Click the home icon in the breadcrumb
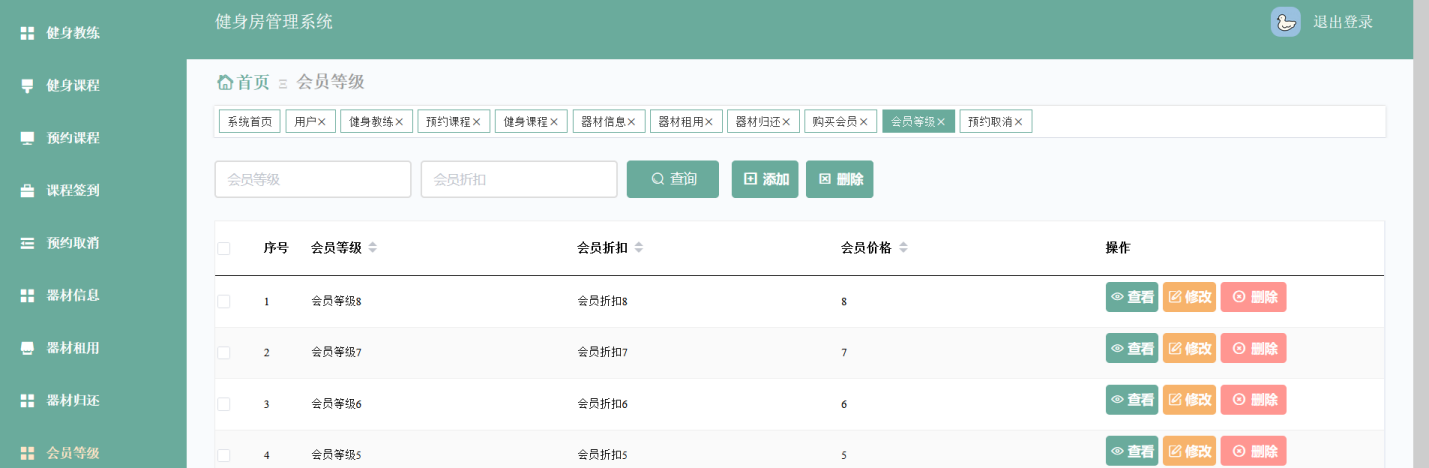The width and height of the screenshot is (1429, 468). click(225, 82)
